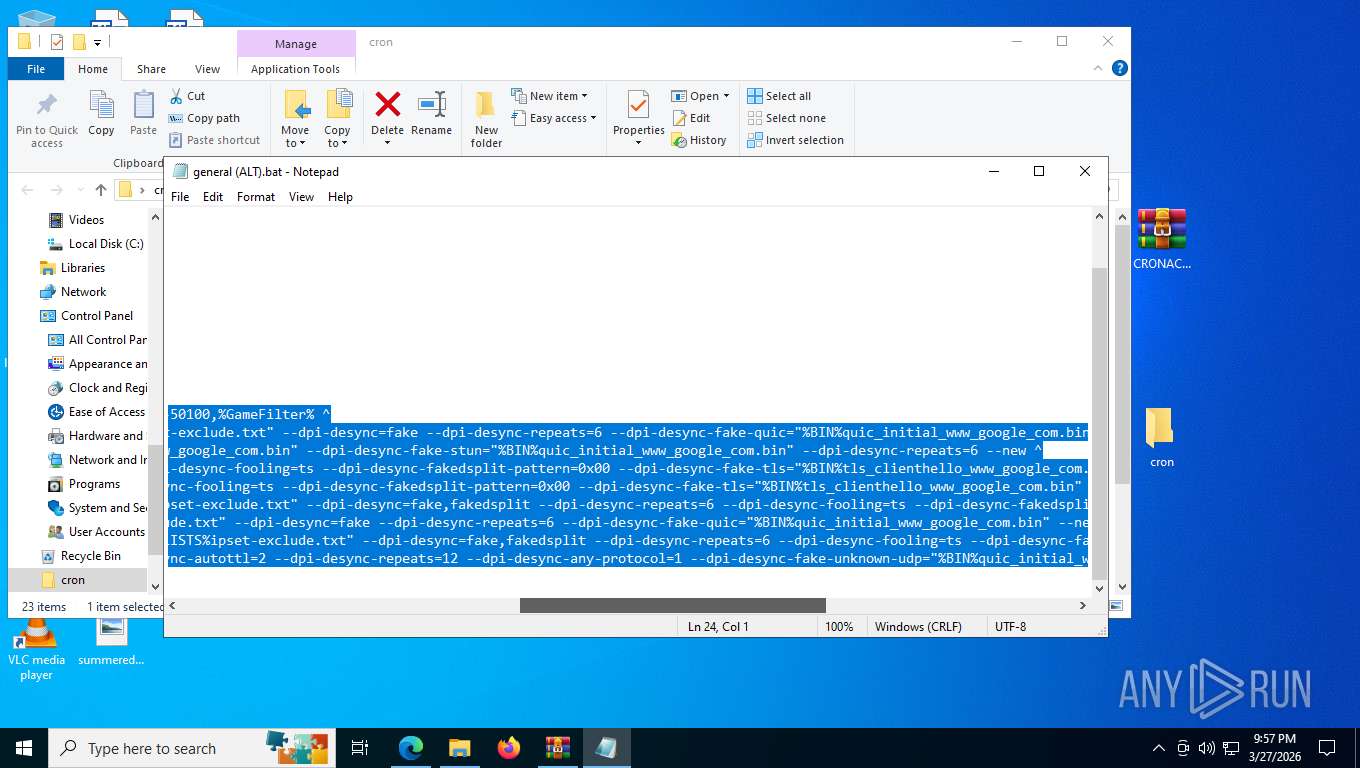Select cron folder on desktop
Viewport: 1360px width, 768px height.
[1161, 437]
